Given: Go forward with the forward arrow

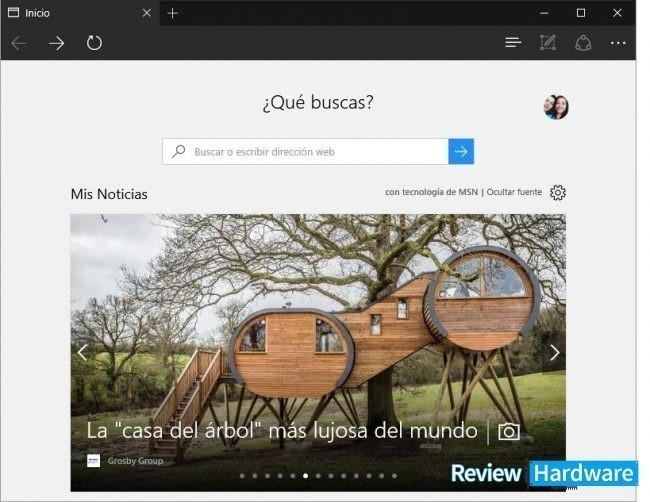Looking at the screenshot, I should click(57, 43).
